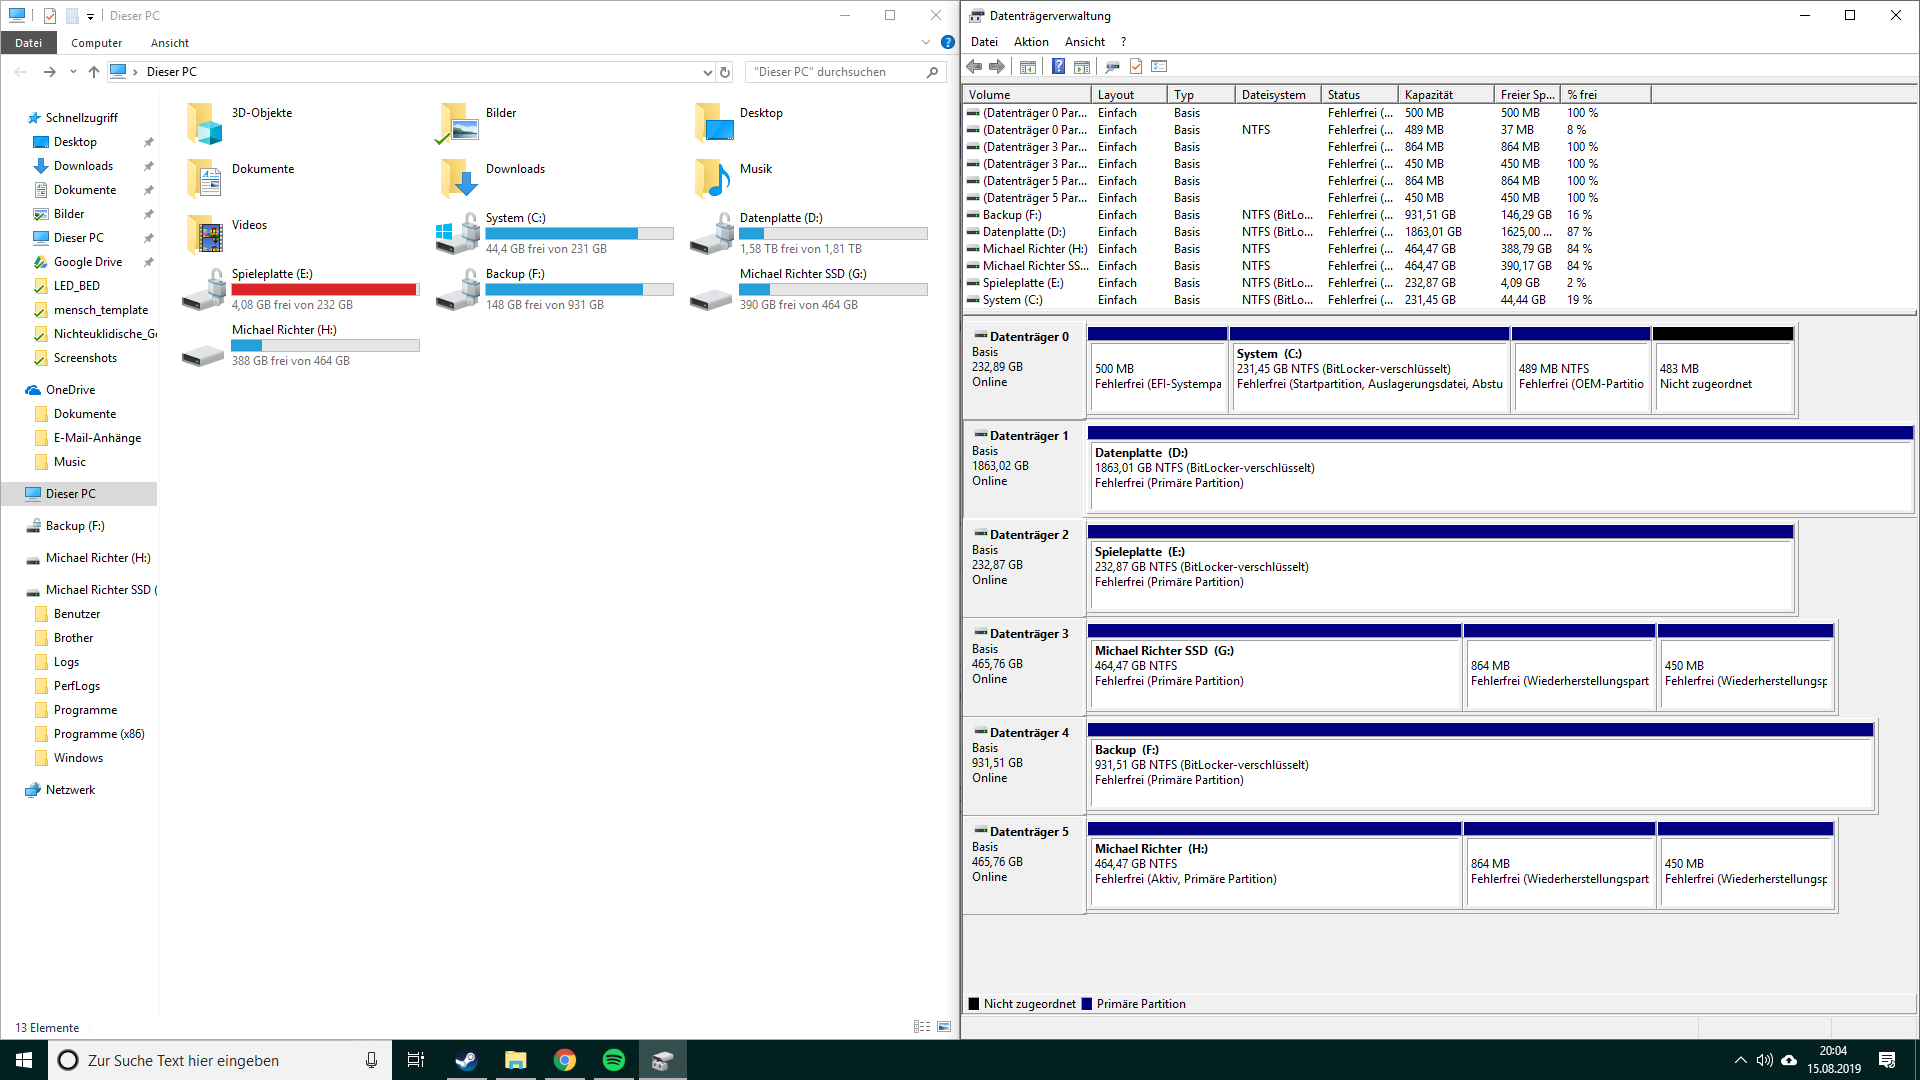Click the red Spieleplatte (E:) usage bar
Image resolution: width=1920 pixels, height=1080 pixels.
point(325,290)
